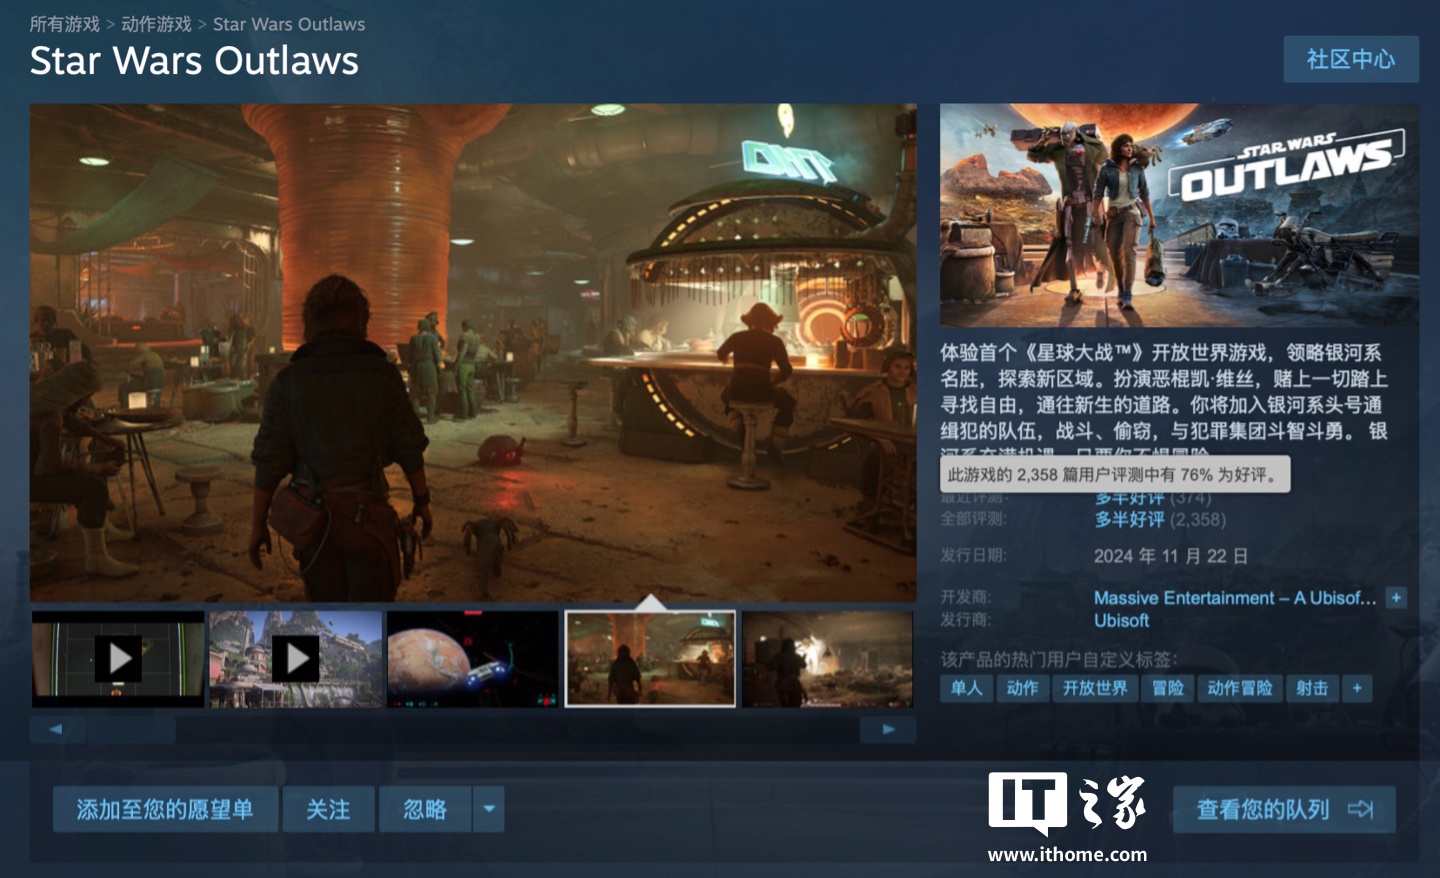Expand developer list with plus icon
This screenshot has width=1440, height=878.
(x=1397, y=598)
